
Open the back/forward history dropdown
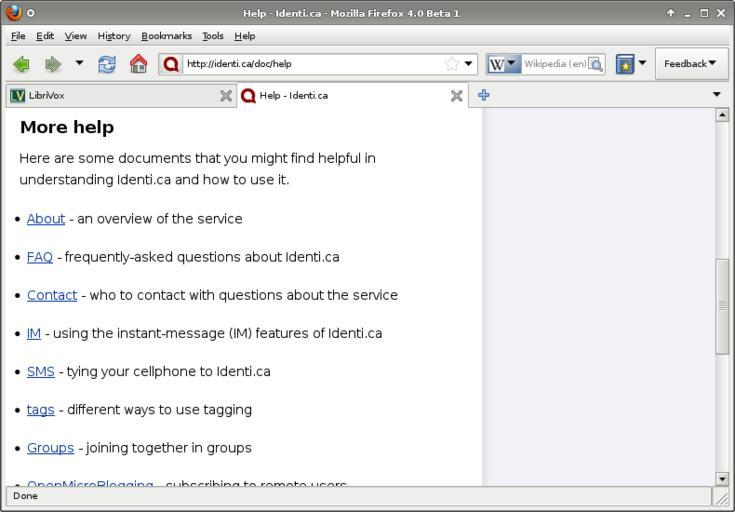click(80, 64)
